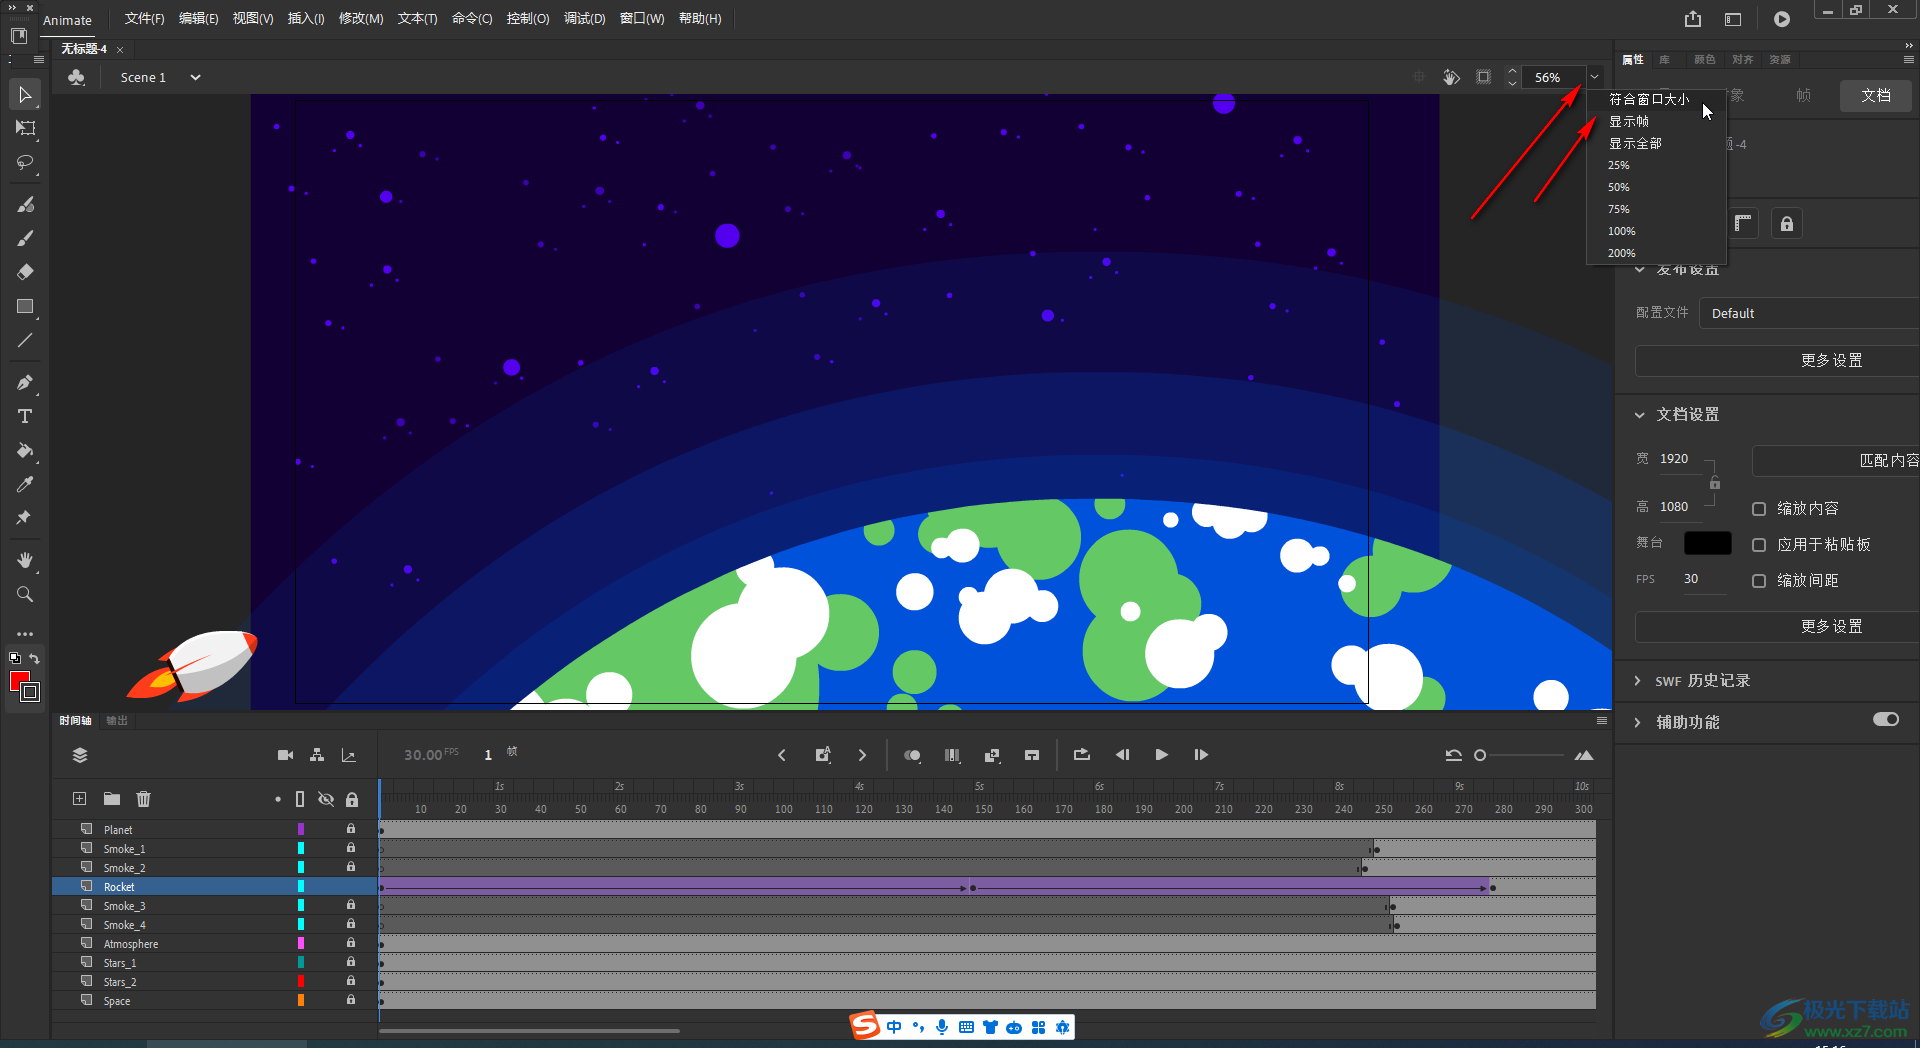
Task: Switch to the 文档 properties tab
Action: [x=1876, y=95]
